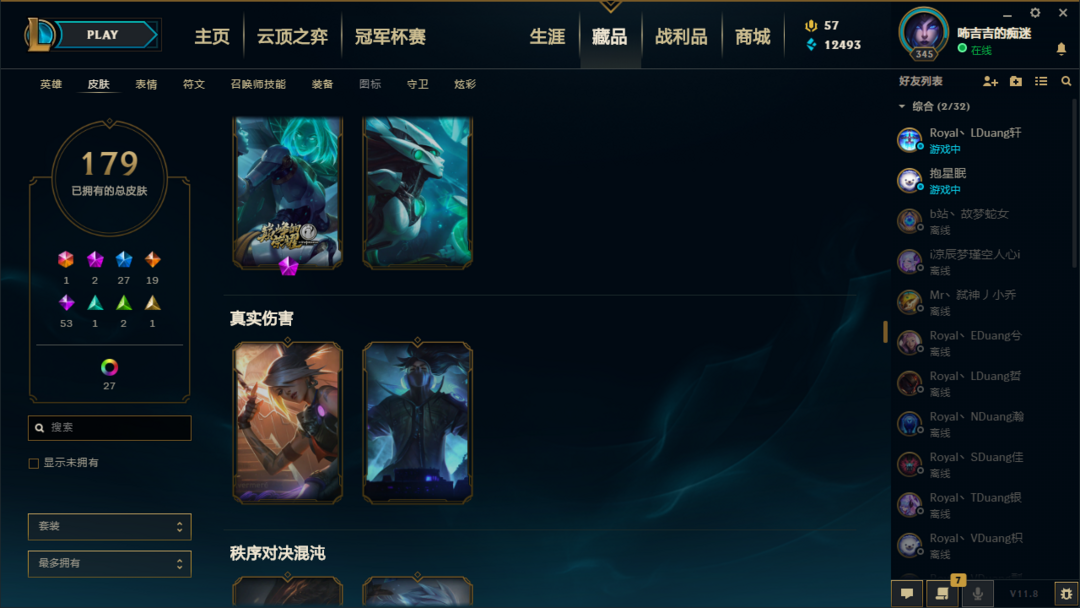This screenshot has height=608, width=1080.
Task: Collapse the 综合 (2/32) friend group
Action: pos(902,106)
